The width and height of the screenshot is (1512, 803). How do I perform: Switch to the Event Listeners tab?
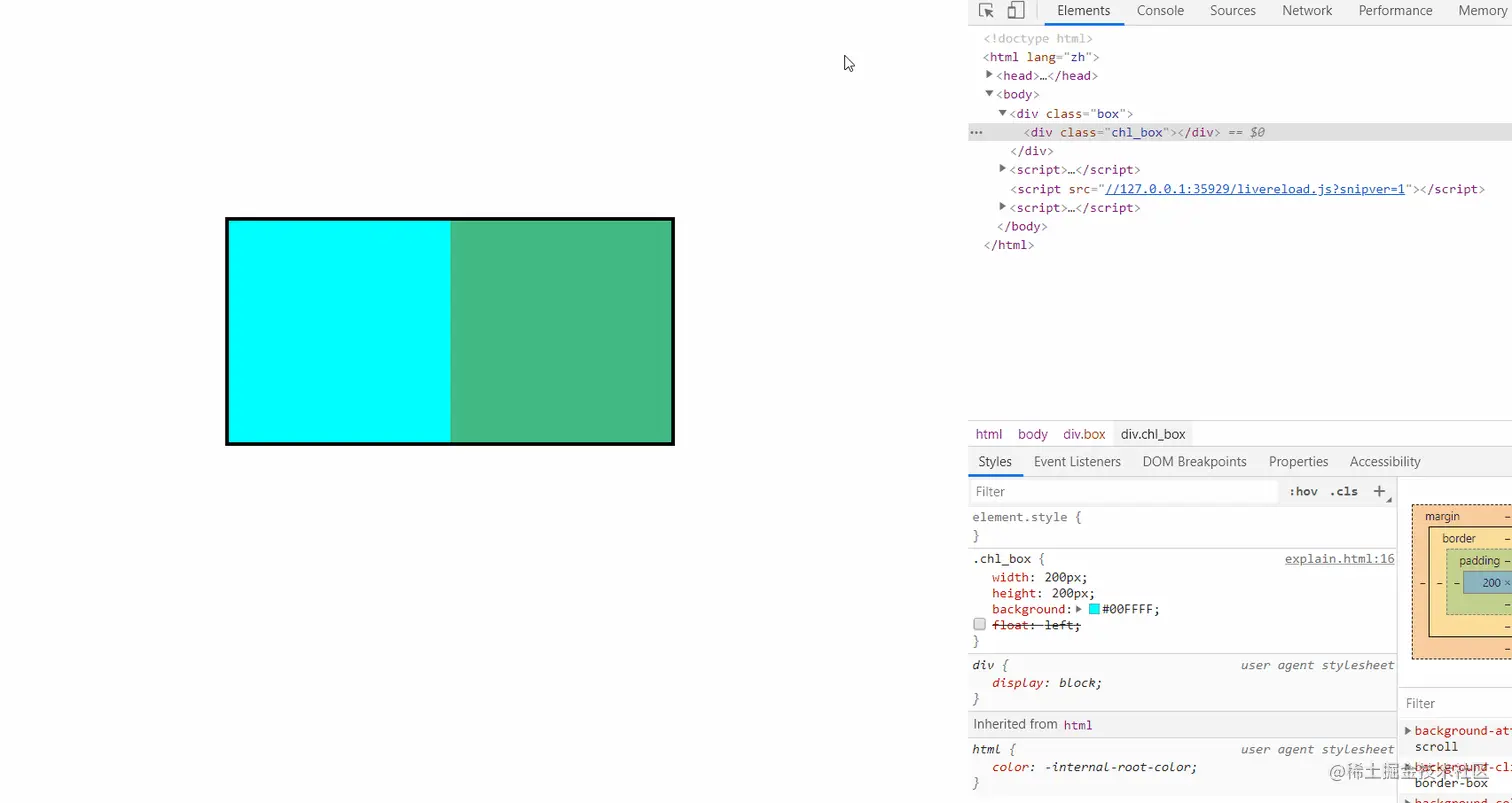[1077, 461]
